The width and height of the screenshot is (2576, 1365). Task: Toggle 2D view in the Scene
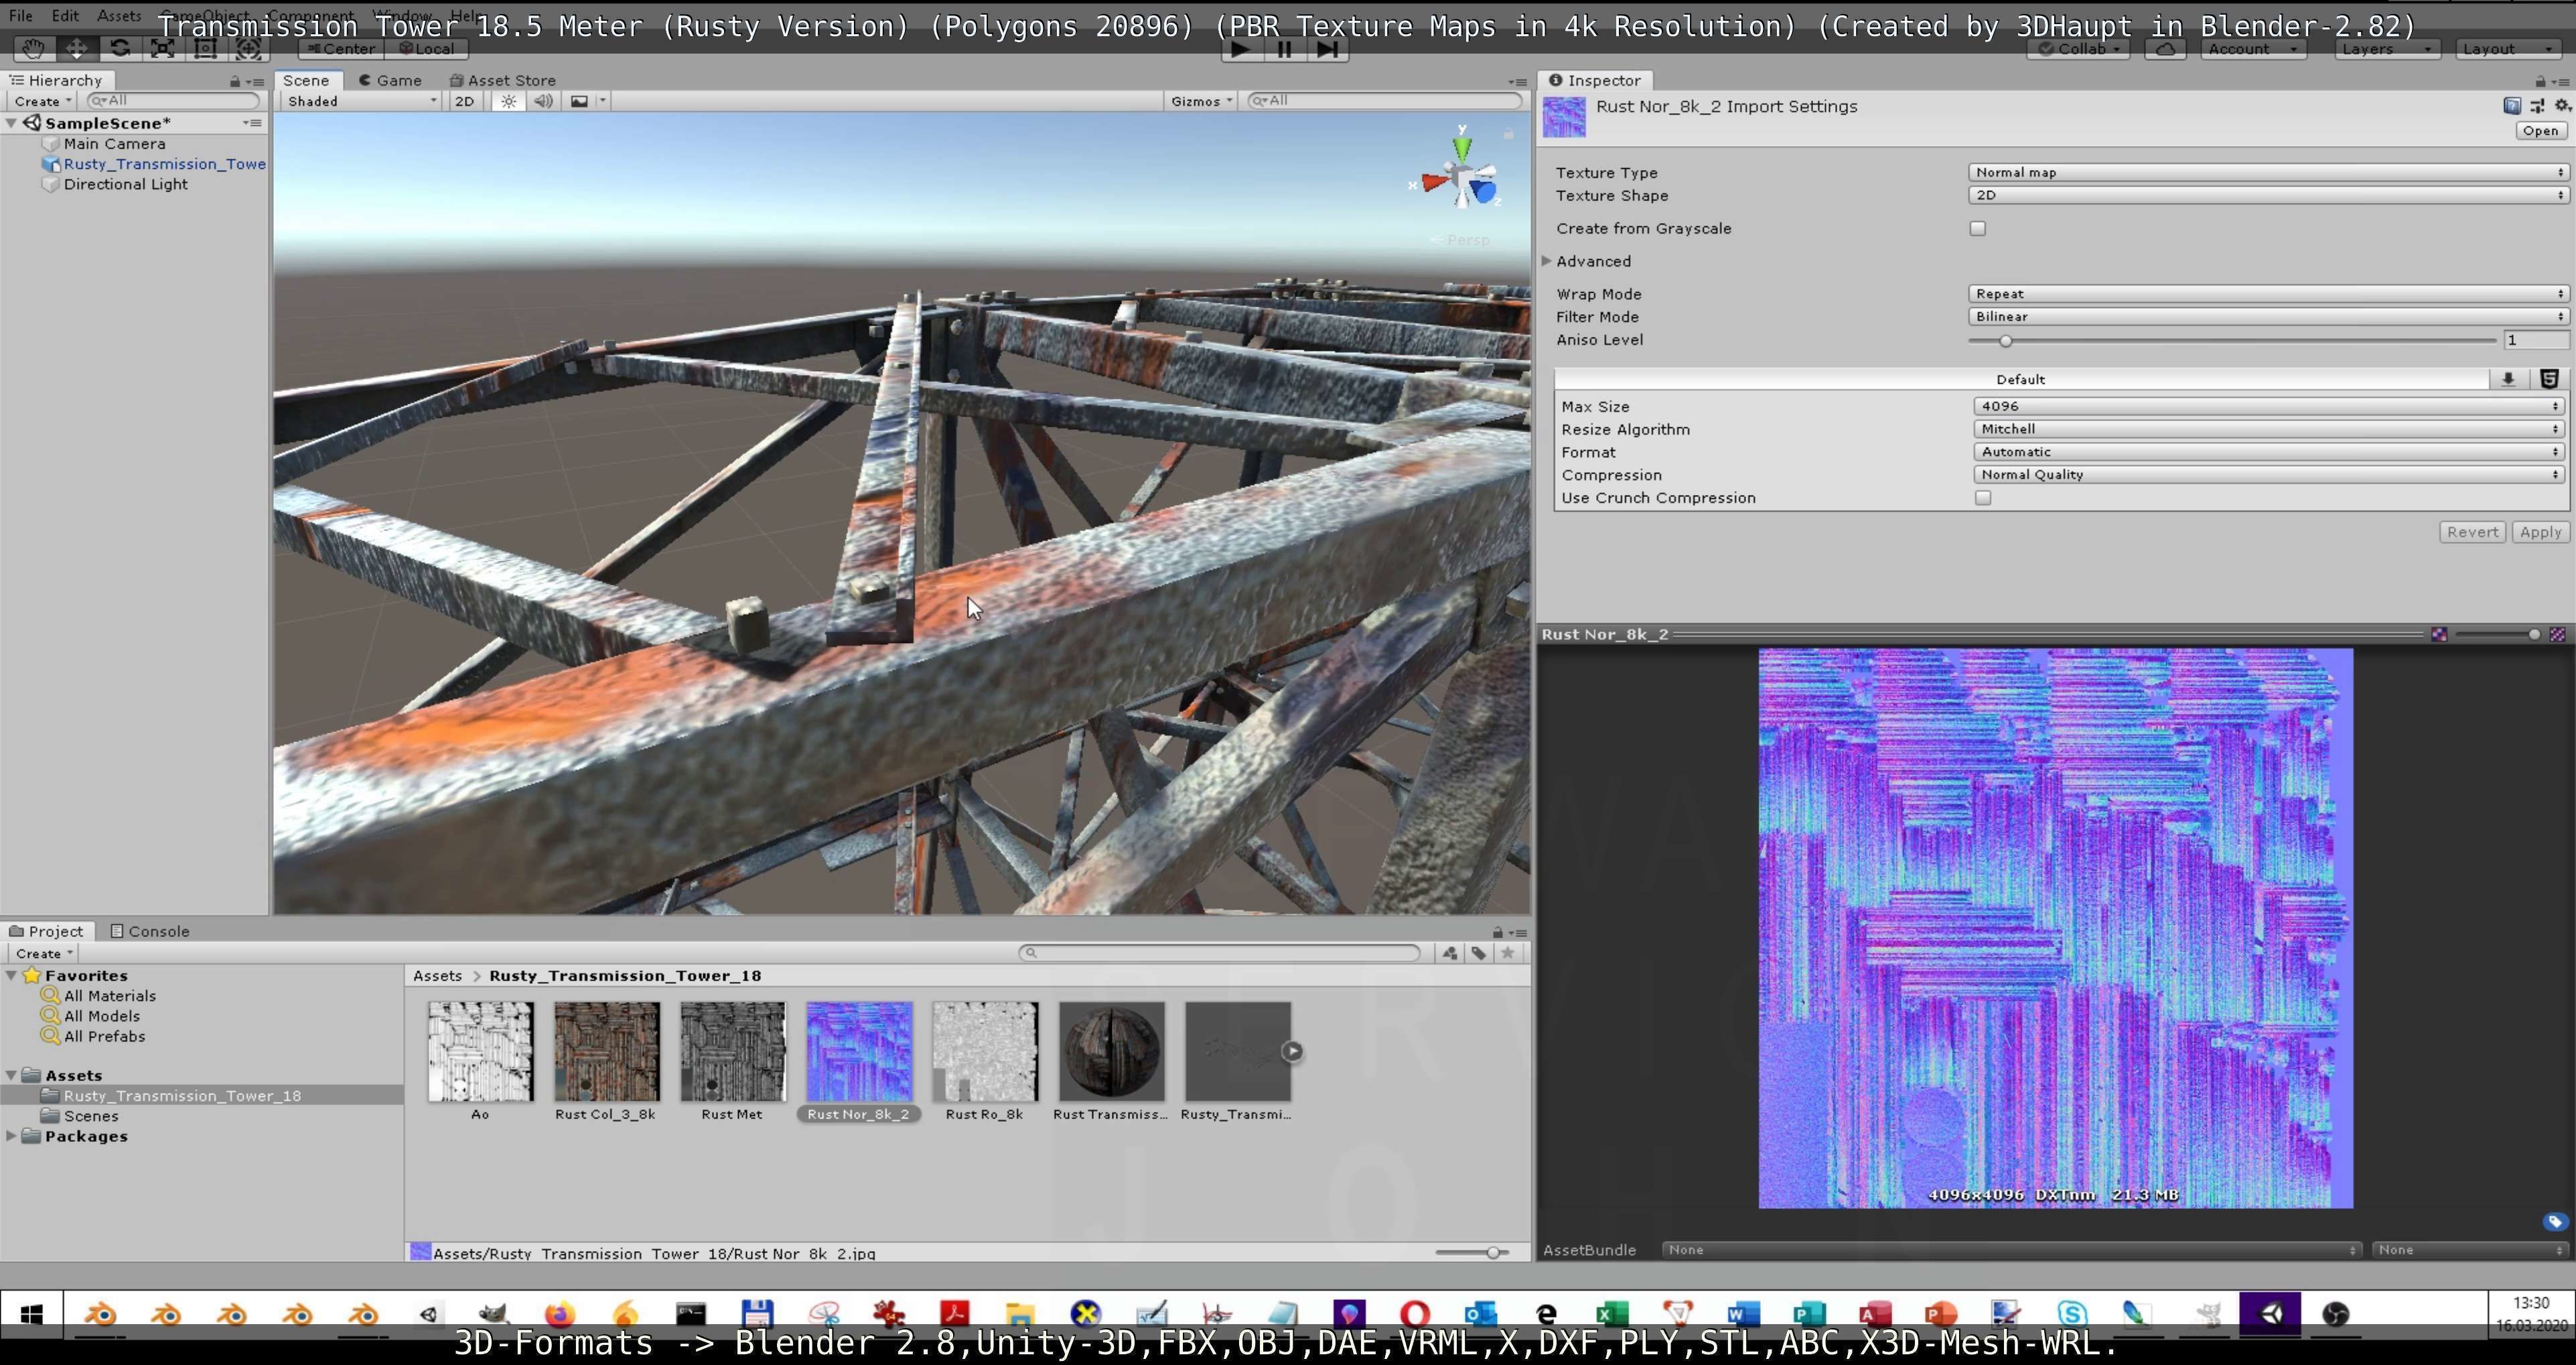(464, 101)
